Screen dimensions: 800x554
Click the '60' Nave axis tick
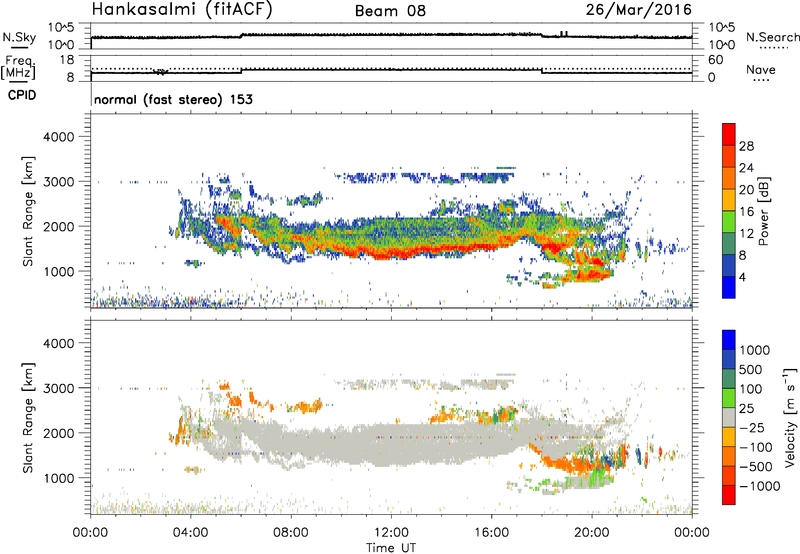coord(715,60)
